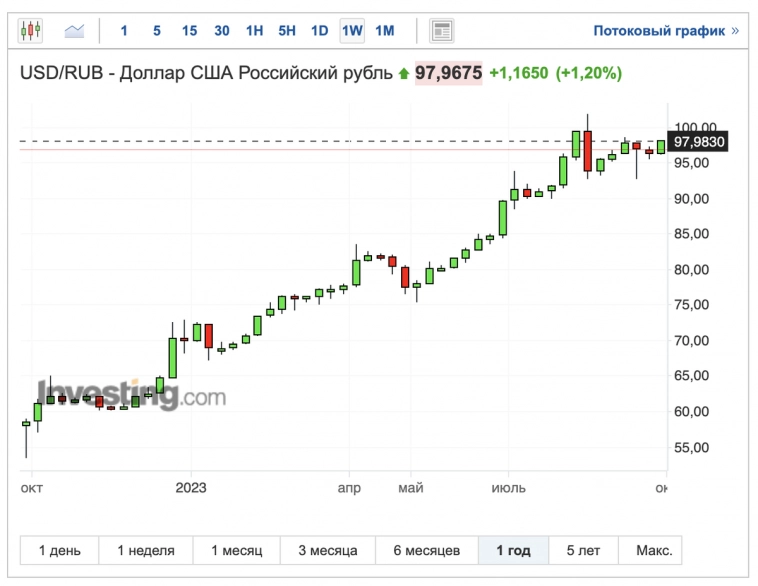758x586 pixels.
Task: Switch to the 1M monthly interval
Action: point(384,30)
